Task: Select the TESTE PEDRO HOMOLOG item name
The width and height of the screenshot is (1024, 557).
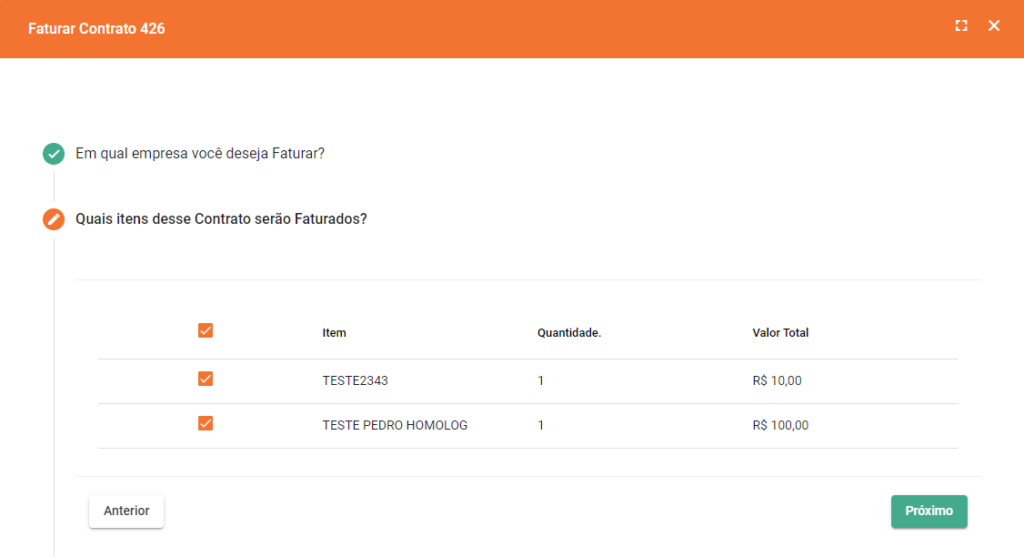Action: tap(395, 425)
